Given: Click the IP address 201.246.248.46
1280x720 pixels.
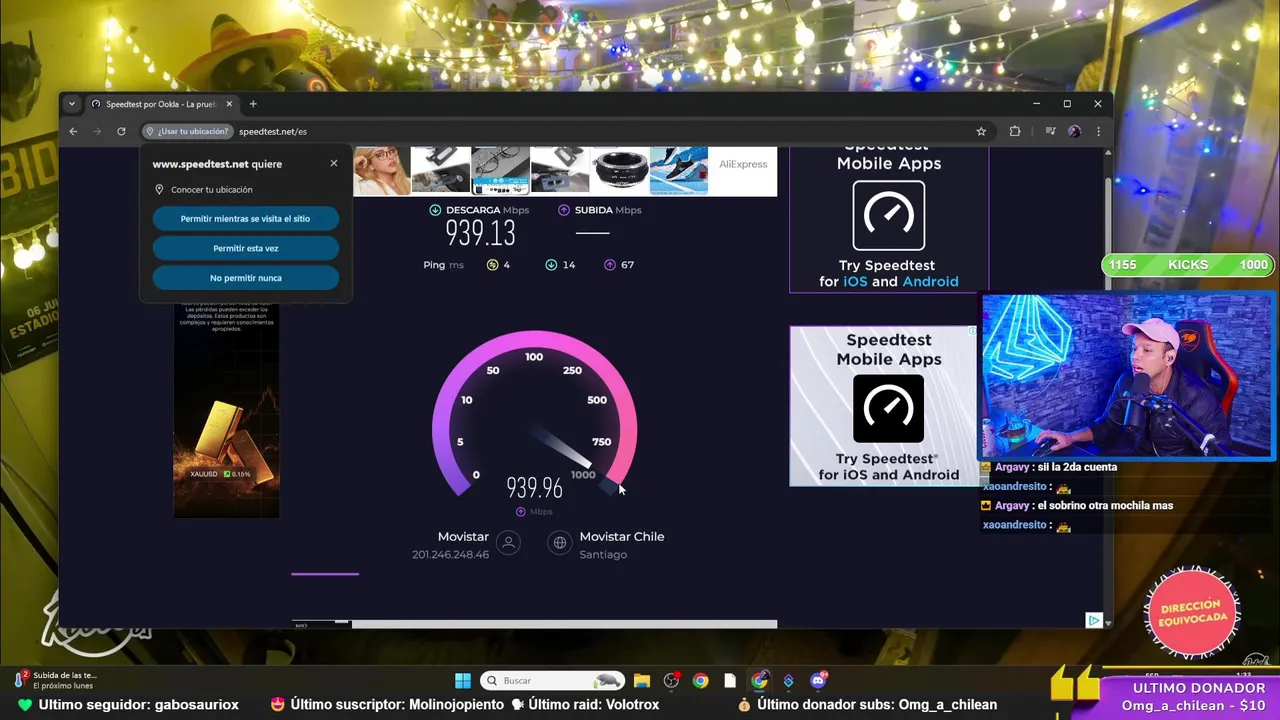Looking at the screenshot, I should [x=450, y=555].
